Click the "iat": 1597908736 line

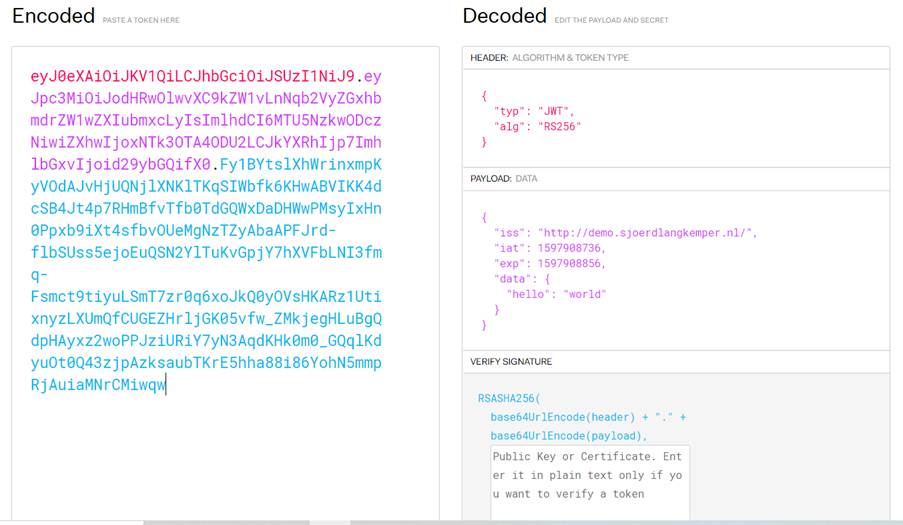pos(549,248)
